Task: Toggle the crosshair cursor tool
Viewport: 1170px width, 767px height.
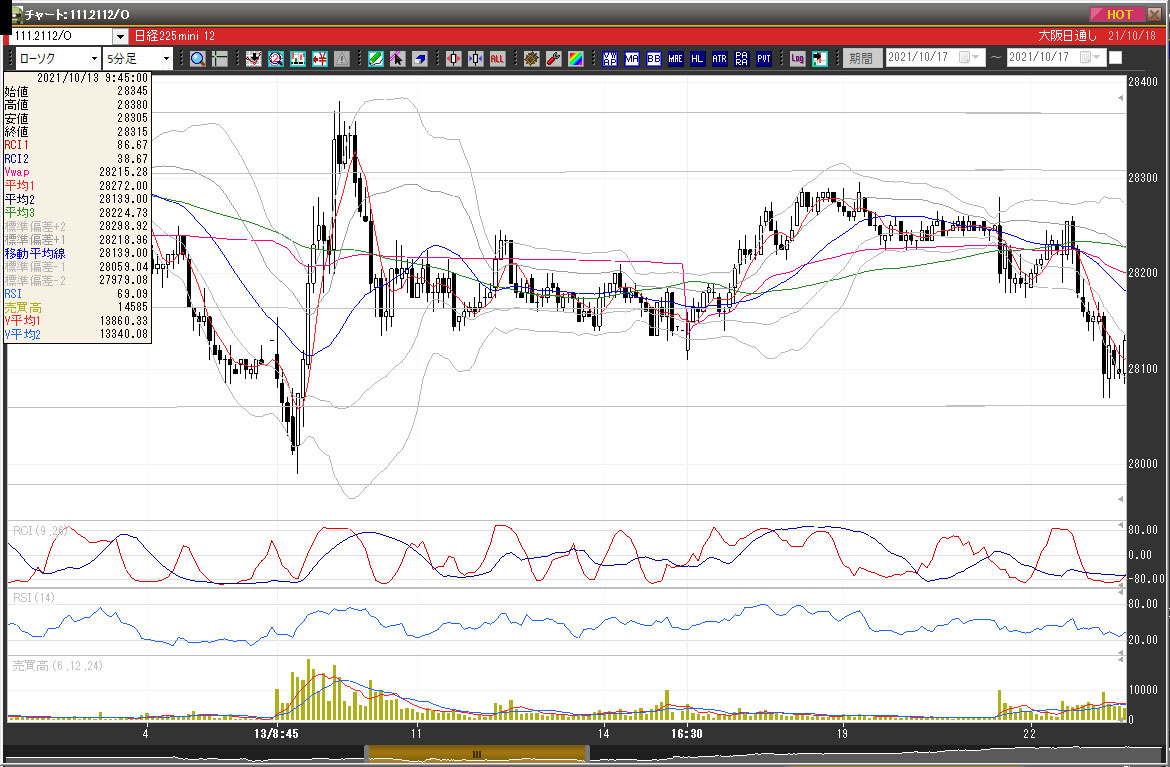Action: (220, 59)
